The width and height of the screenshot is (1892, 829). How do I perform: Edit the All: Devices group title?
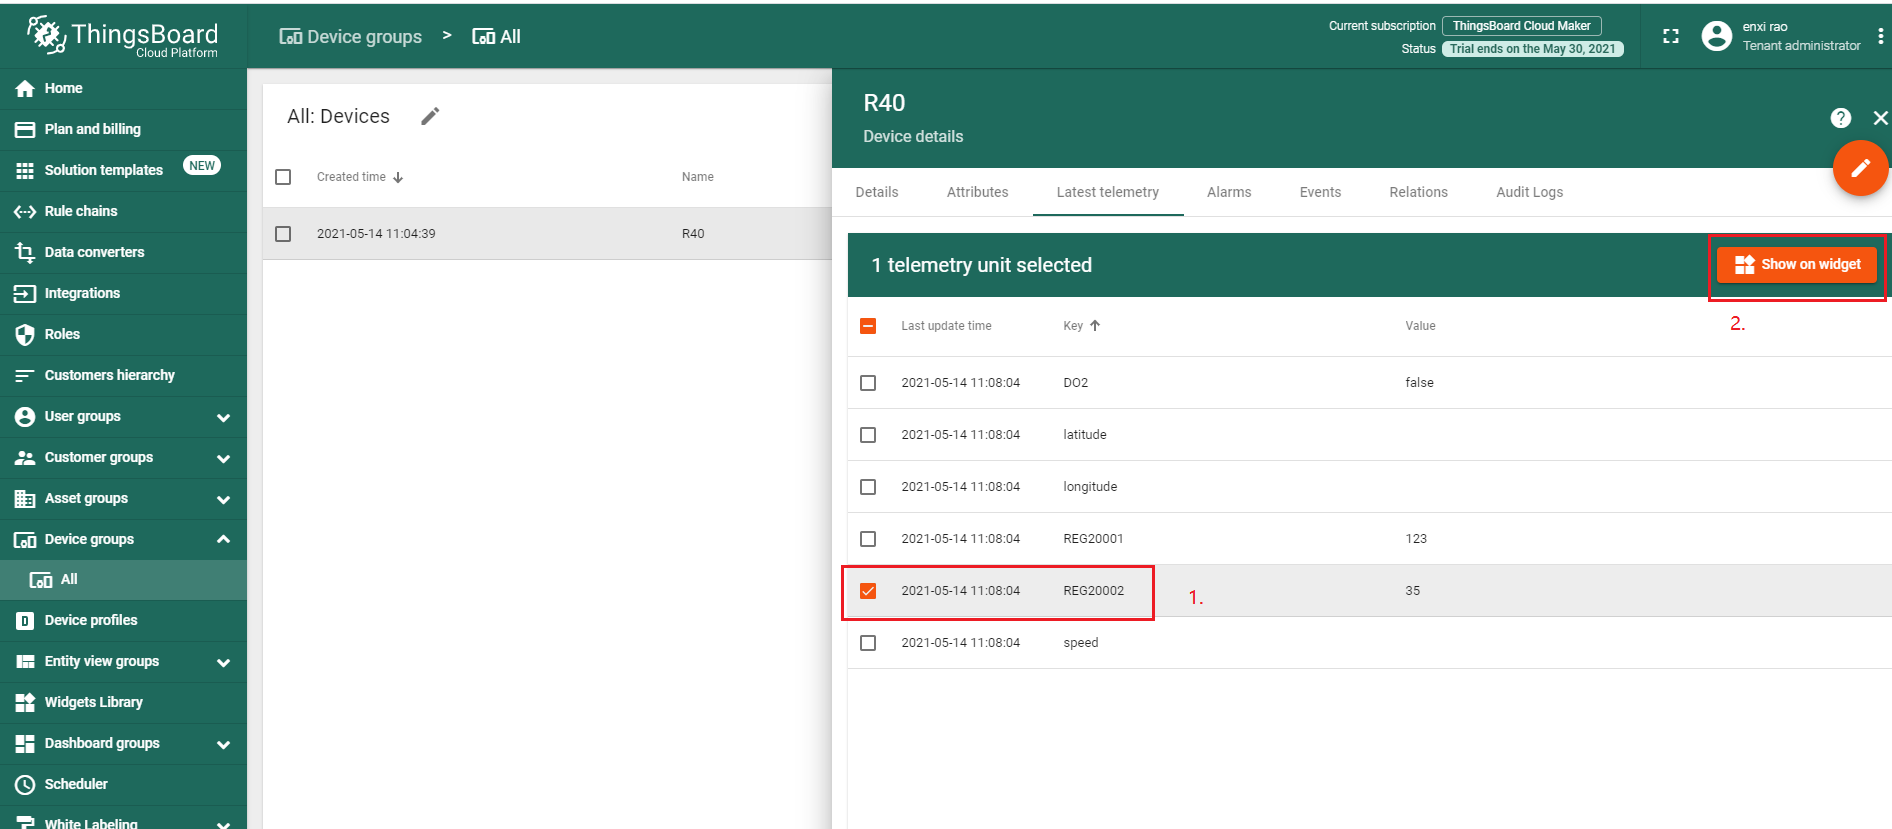(x=430, y=117)
